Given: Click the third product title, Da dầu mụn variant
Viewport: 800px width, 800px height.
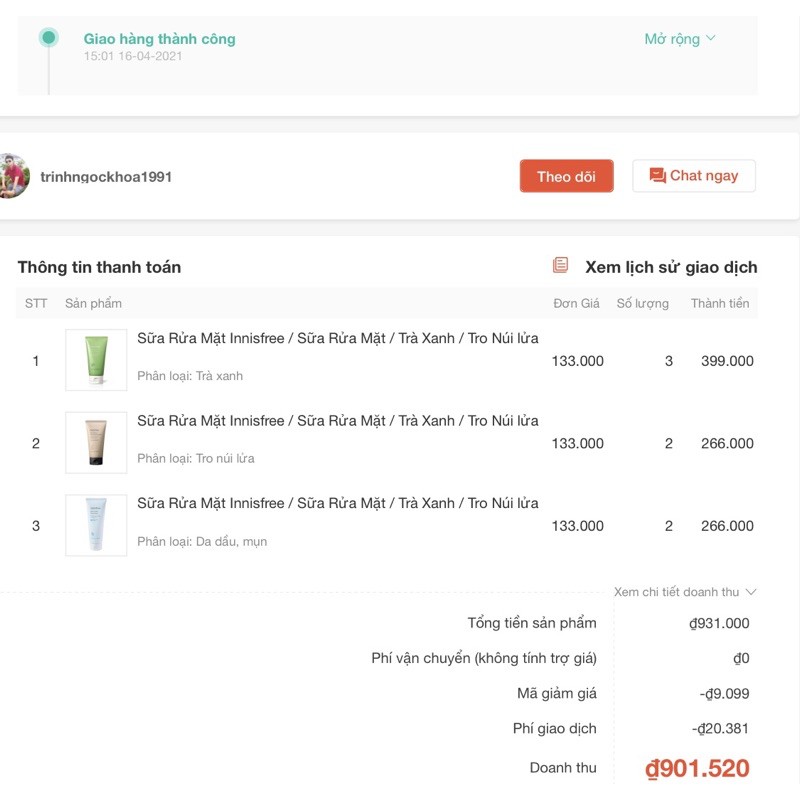Looking at the screenshot, I should tap(337, 503).
